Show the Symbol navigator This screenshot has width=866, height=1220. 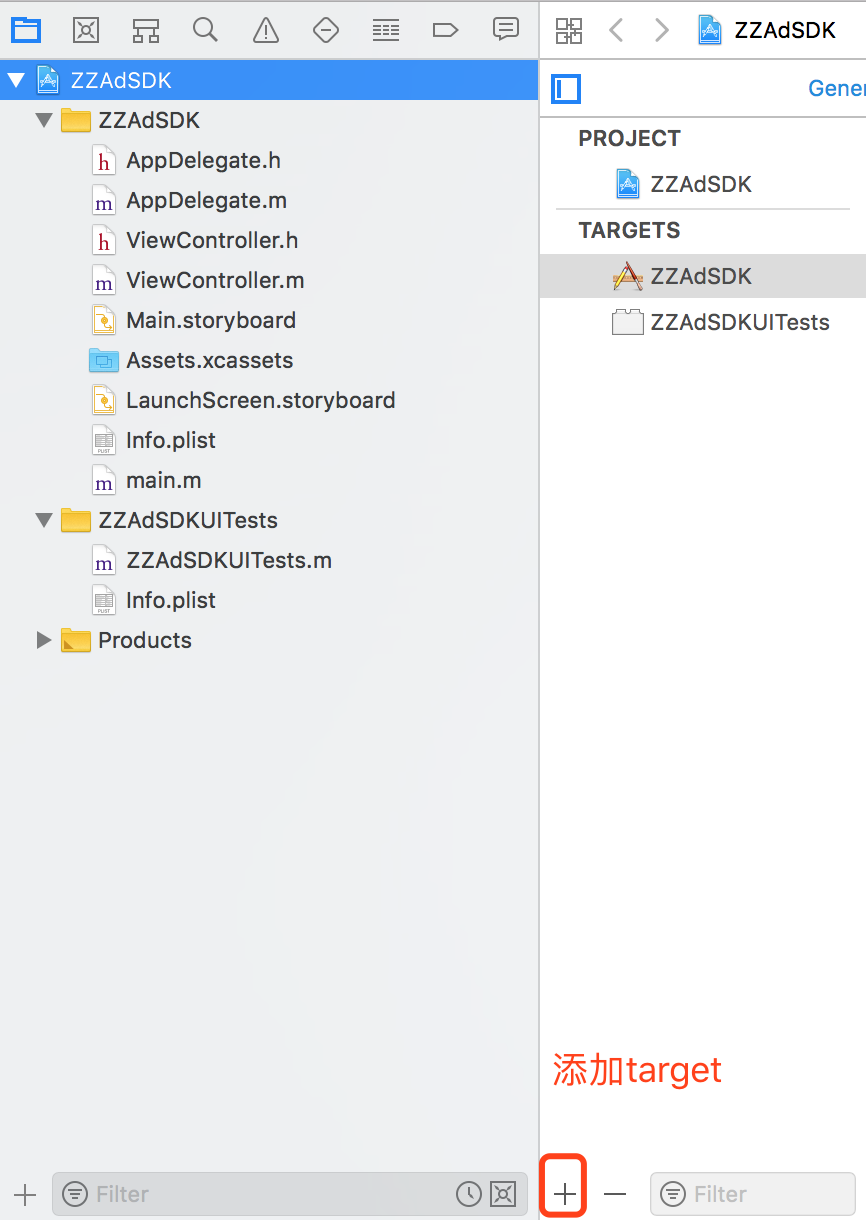click(x=146, y=30)
